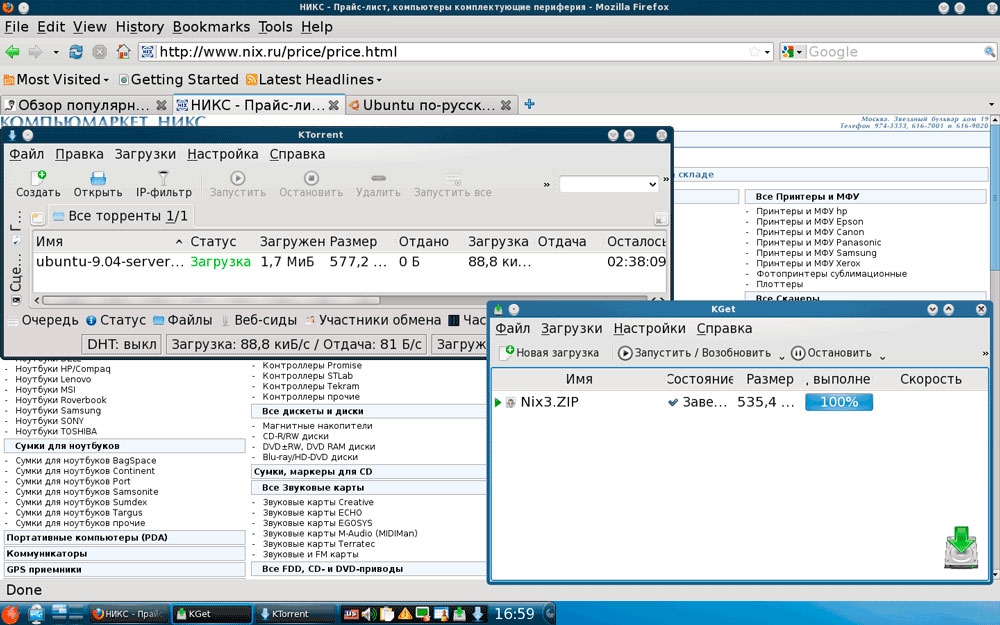Screen dimensions: 1000x625
Task: Click the Создать (create torrent) icon in KTorrent
Action: [38, 179]
